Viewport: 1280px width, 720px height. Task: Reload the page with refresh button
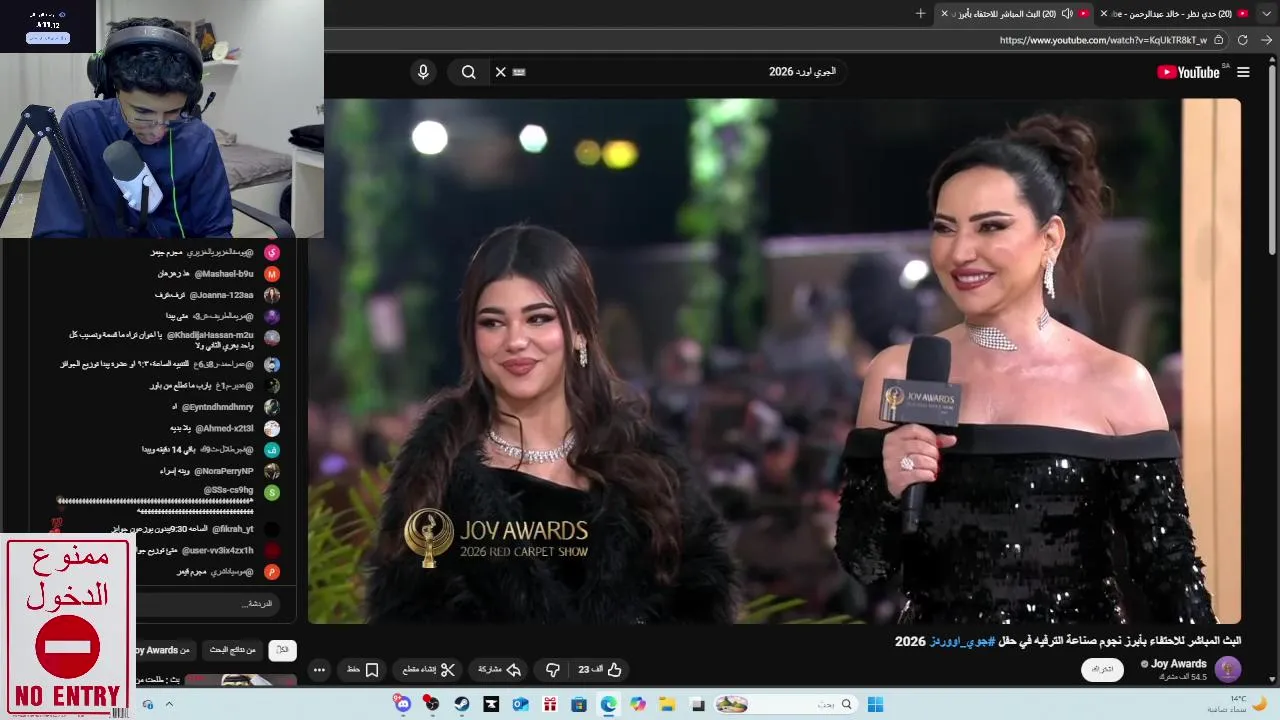[1243, 40]
